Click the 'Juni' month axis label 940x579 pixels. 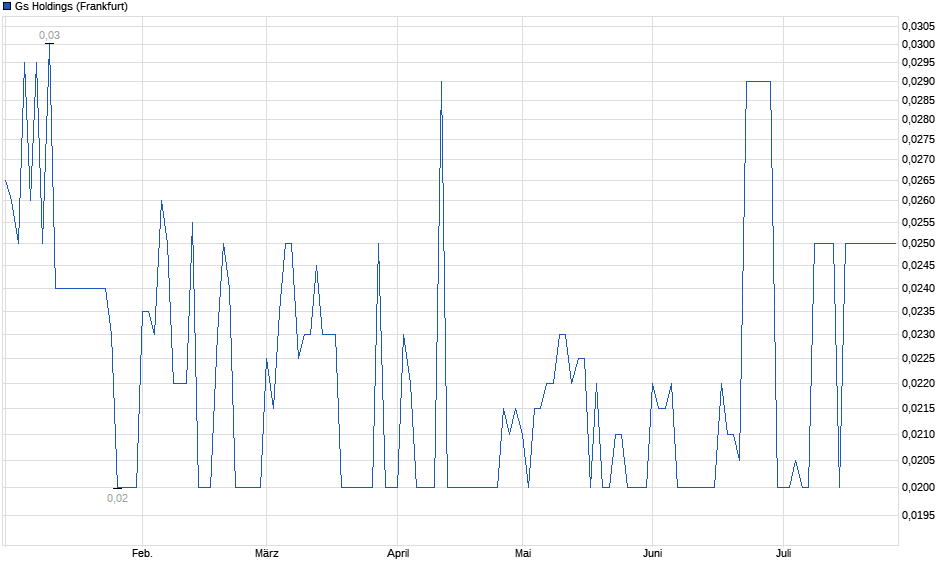click(652, 553)
